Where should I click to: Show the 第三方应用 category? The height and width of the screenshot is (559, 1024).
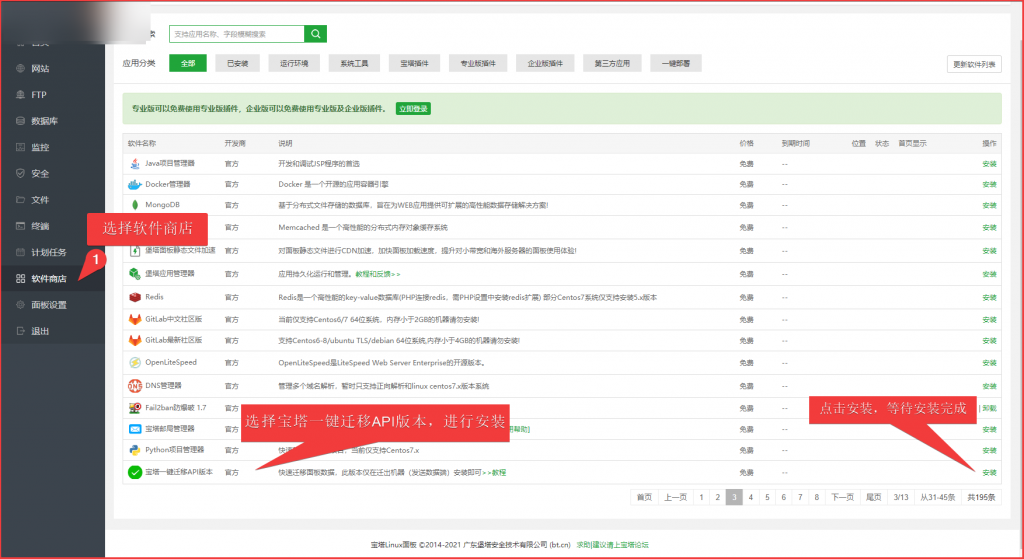(613, 63)
